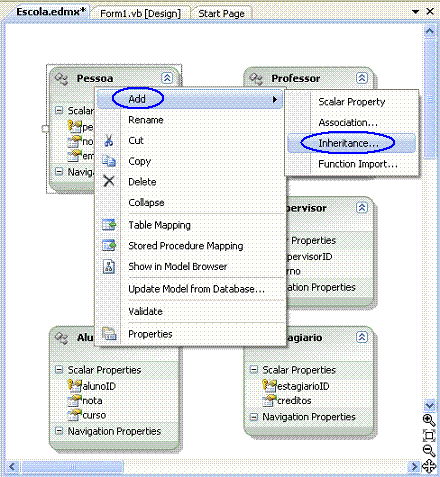Screen dimensions: 440x477
Task: Click the zoom in magnifier icon
Action: 429,420
